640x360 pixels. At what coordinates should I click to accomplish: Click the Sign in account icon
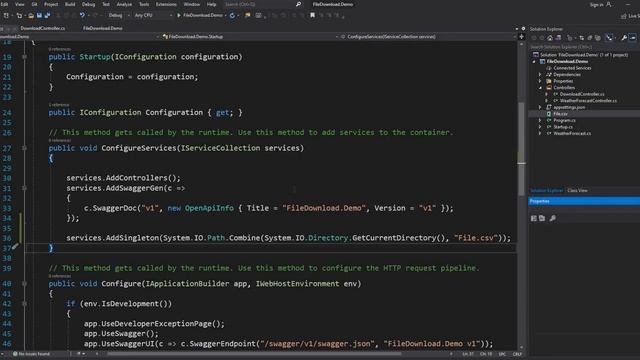pos(609,4)
